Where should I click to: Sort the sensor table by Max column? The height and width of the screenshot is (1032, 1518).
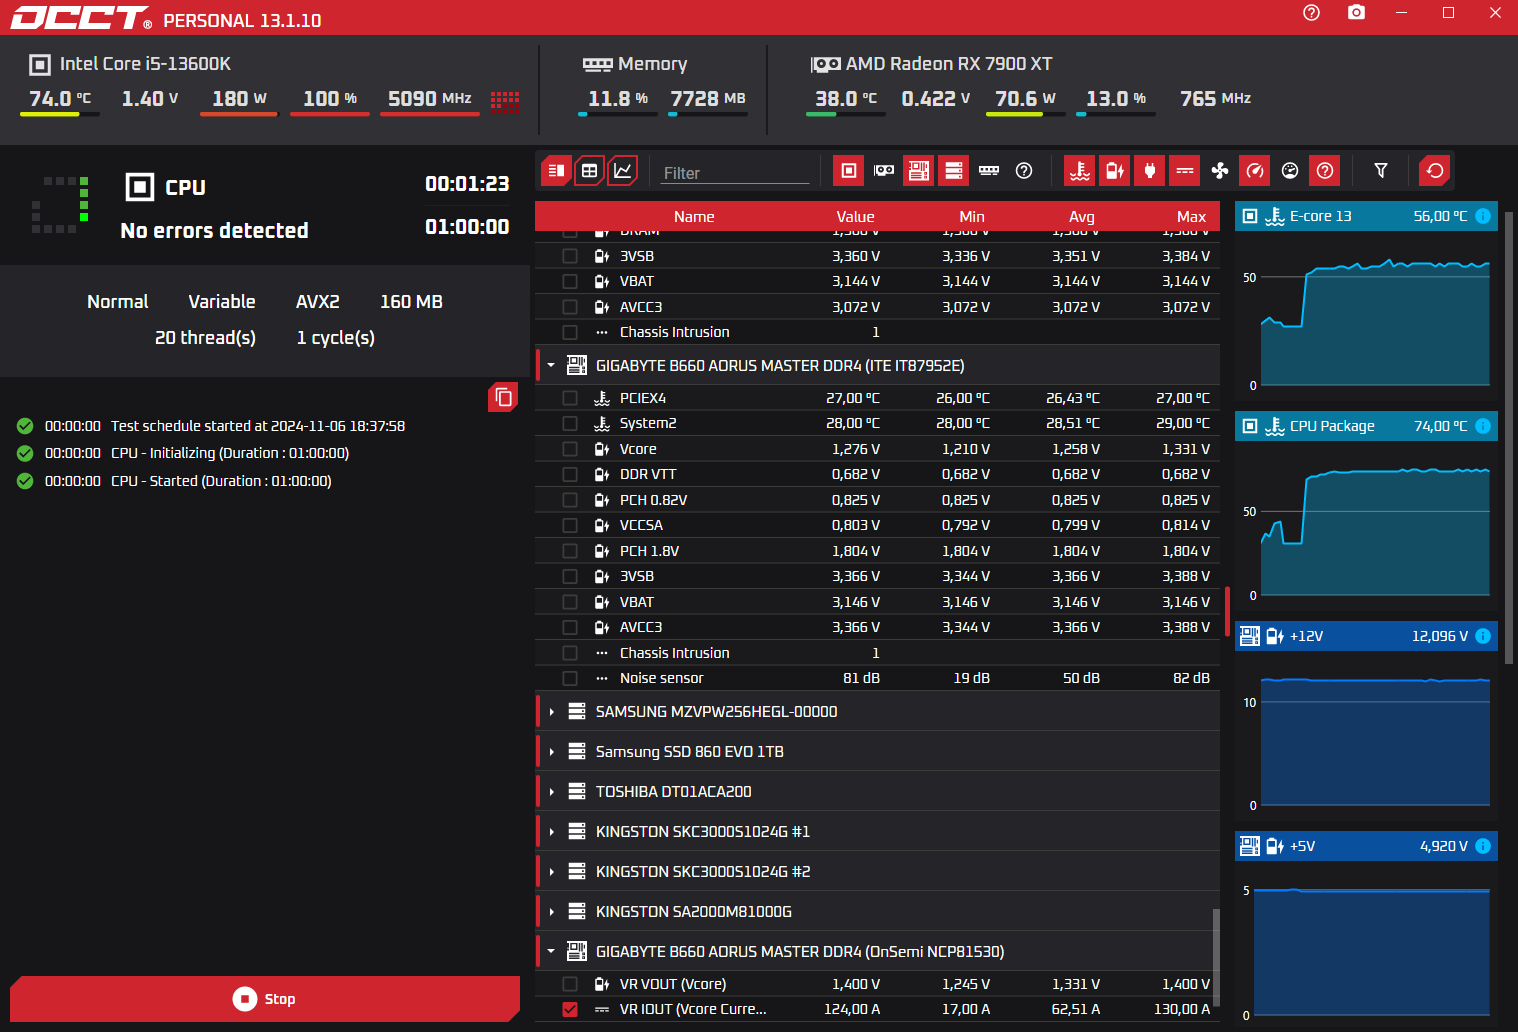[1191, 217]
